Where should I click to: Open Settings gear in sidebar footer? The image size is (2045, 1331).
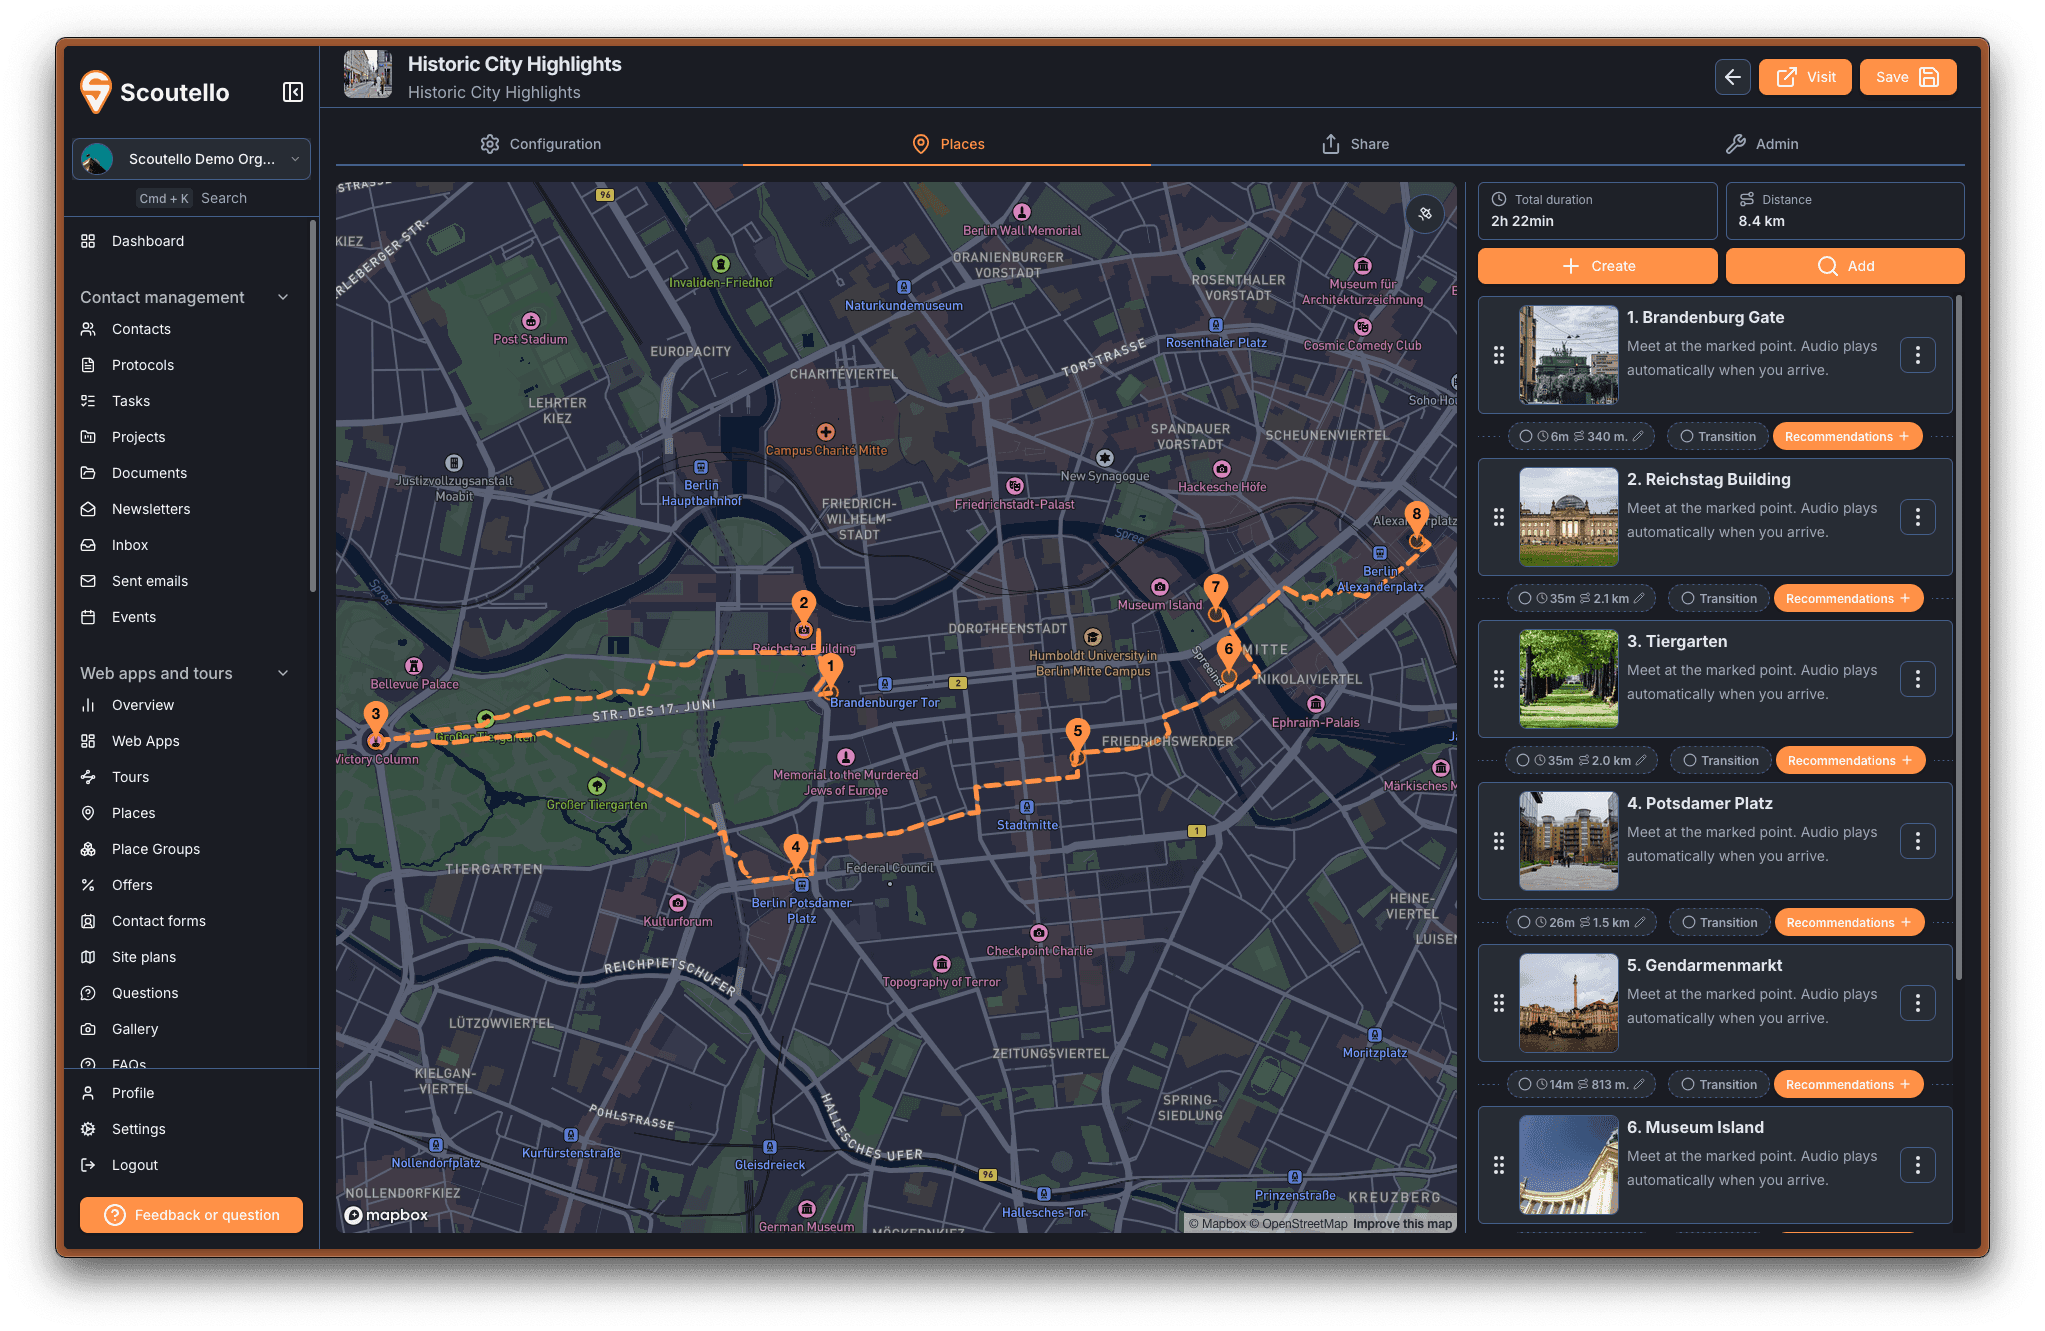click(88, 1129)
